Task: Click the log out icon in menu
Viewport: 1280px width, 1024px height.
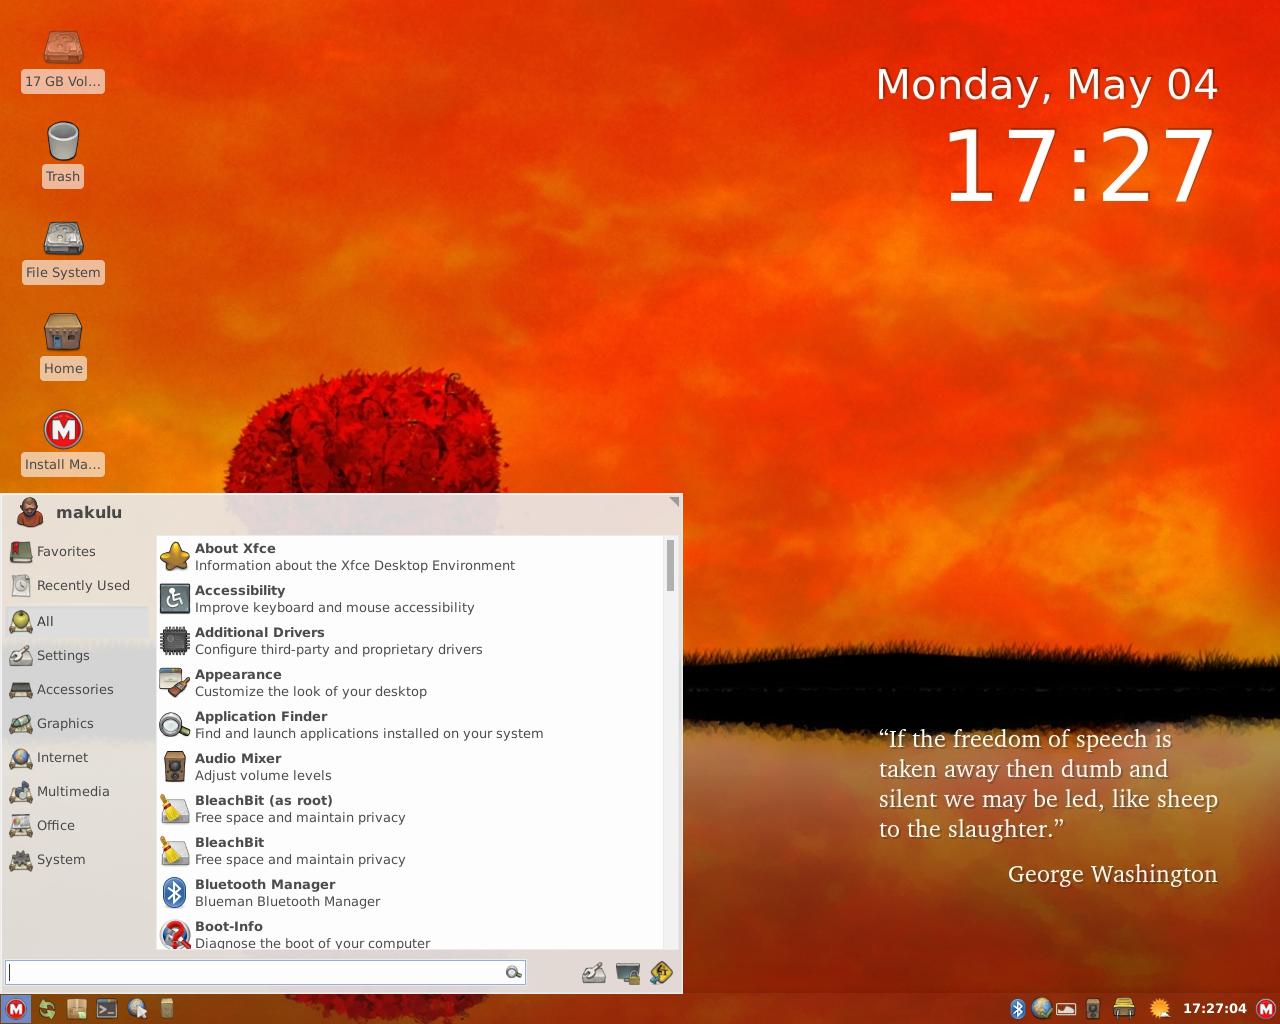Action: click(x=661, y=973)
